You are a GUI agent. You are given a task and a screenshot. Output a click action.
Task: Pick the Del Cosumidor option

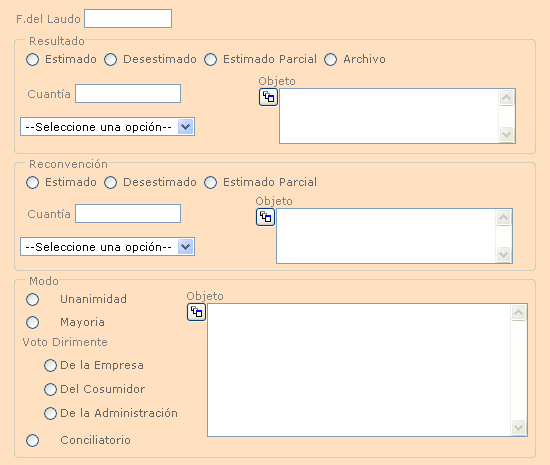(50, 389)
